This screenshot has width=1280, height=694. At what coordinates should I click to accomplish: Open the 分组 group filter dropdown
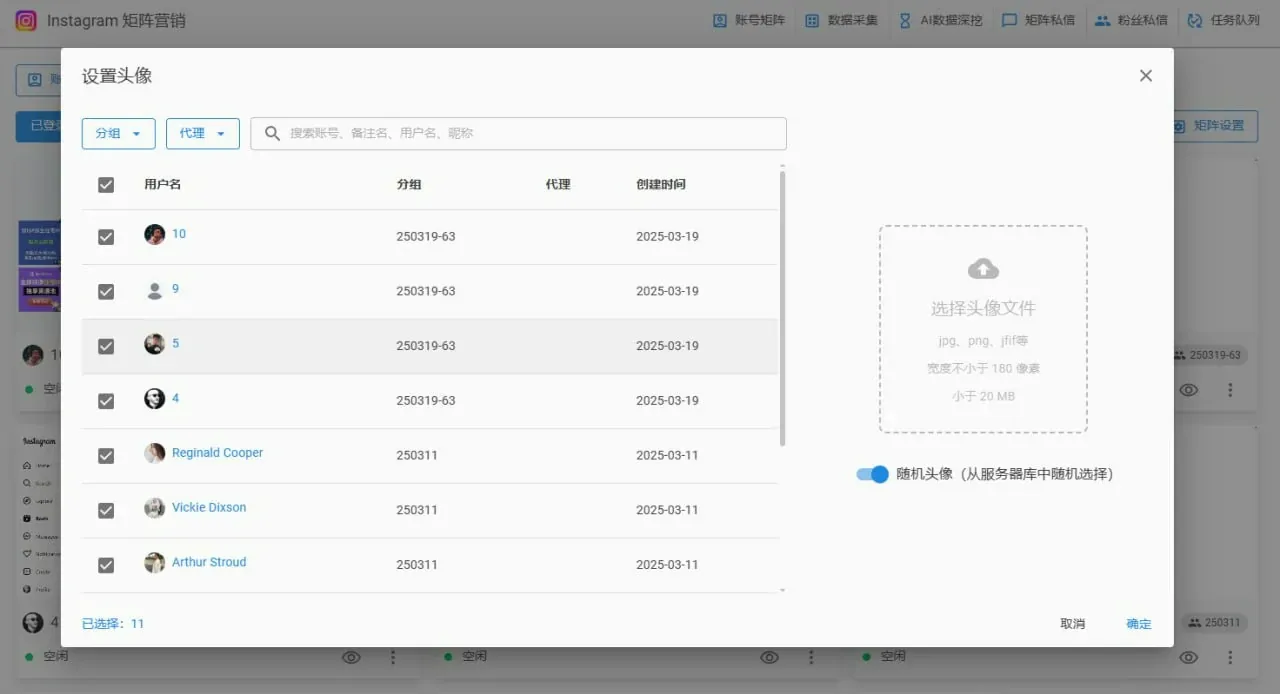tap(118, 133)
